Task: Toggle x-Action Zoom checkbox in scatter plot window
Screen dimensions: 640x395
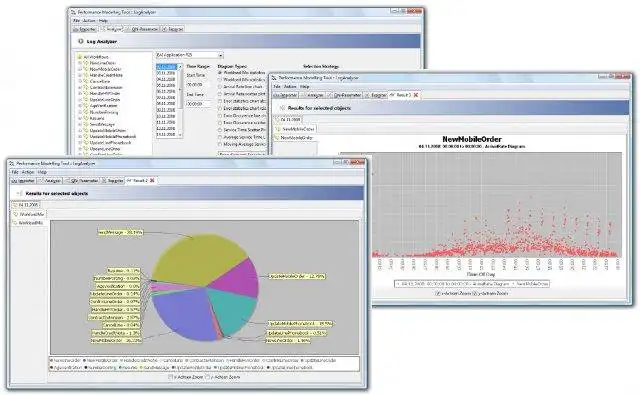Action: click(438, 293)
